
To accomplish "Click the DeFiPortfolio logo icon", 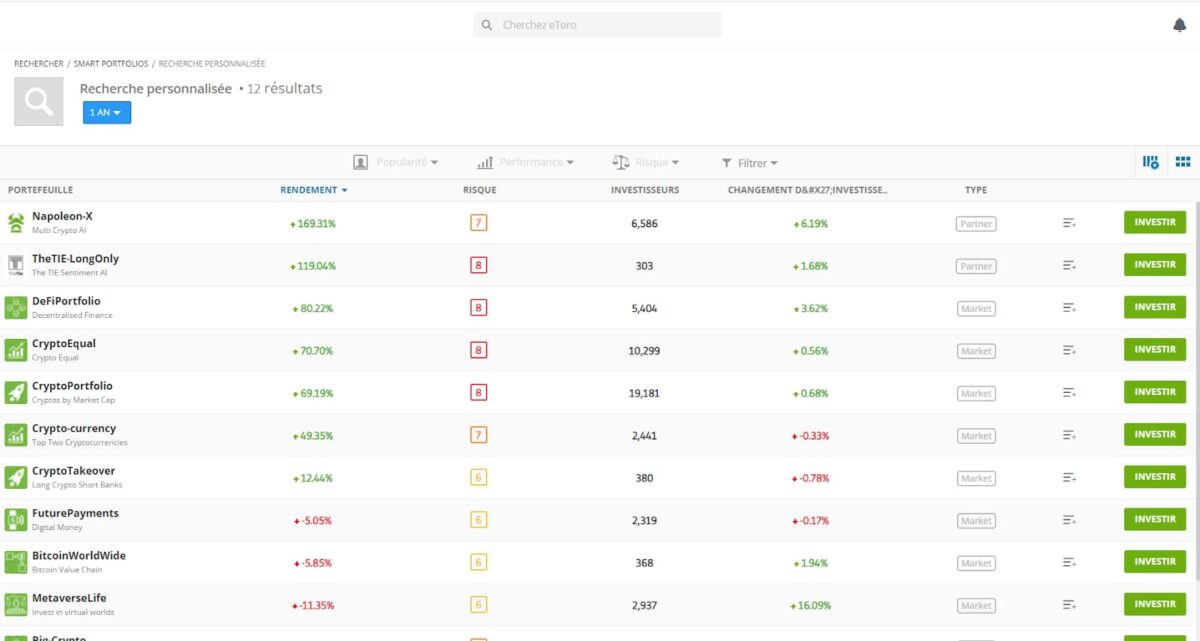I will 16,307.
